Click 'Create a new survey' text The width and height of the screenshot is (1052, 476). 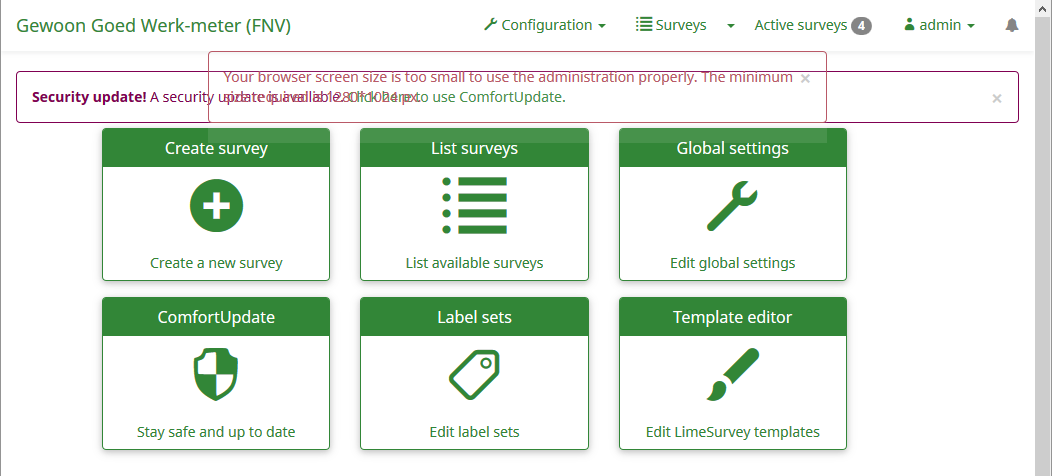(216, 264)
